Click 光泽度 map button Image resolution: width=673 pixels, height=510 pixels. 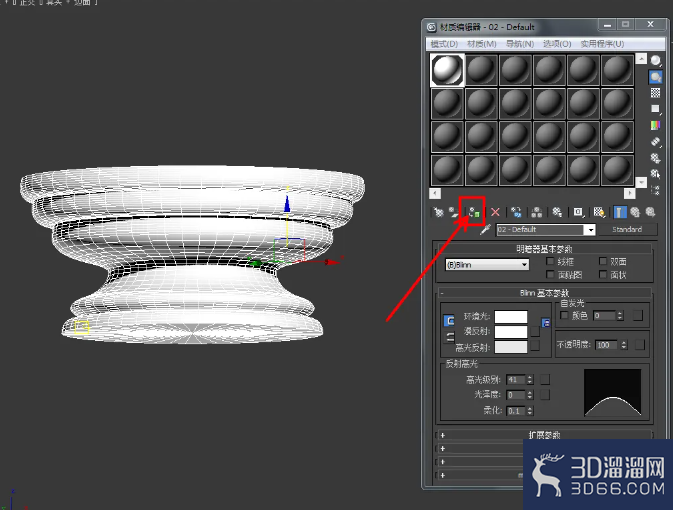(x=545, y=395)
